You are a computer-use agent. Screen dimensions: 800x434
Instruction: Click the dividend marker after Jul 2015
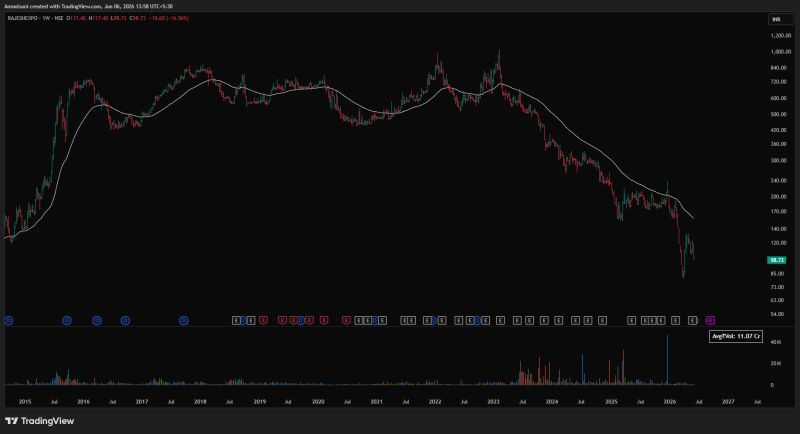[67, 320]
